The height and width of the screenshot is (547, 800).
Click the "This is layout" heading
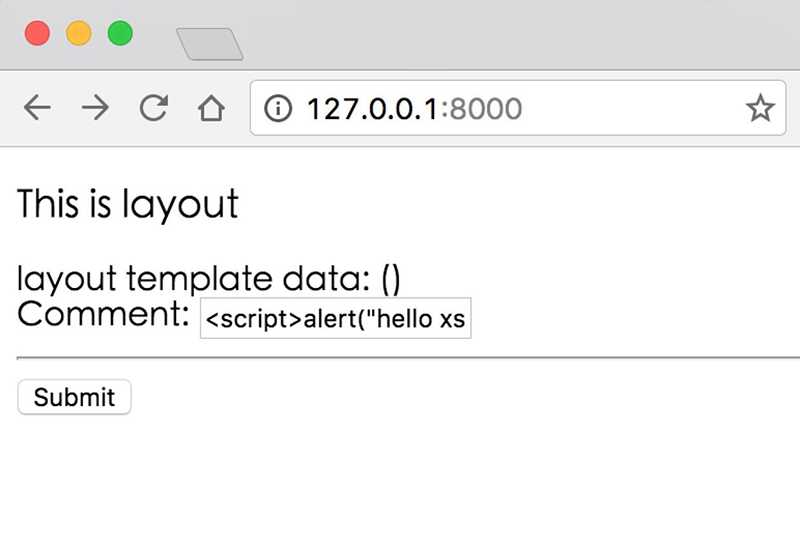tap(128, 204)
